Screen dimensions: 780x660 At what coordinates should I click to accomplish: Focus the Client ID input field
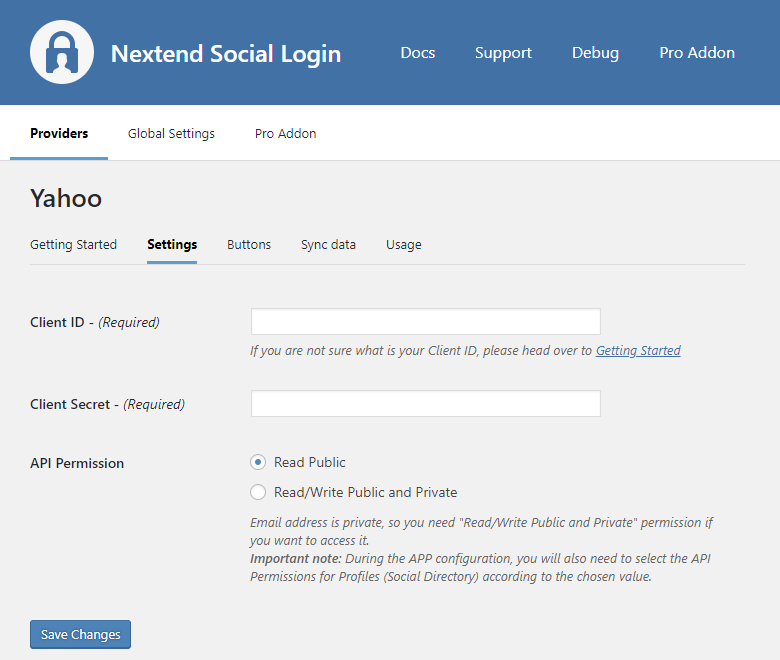click(x=425, y=322)
